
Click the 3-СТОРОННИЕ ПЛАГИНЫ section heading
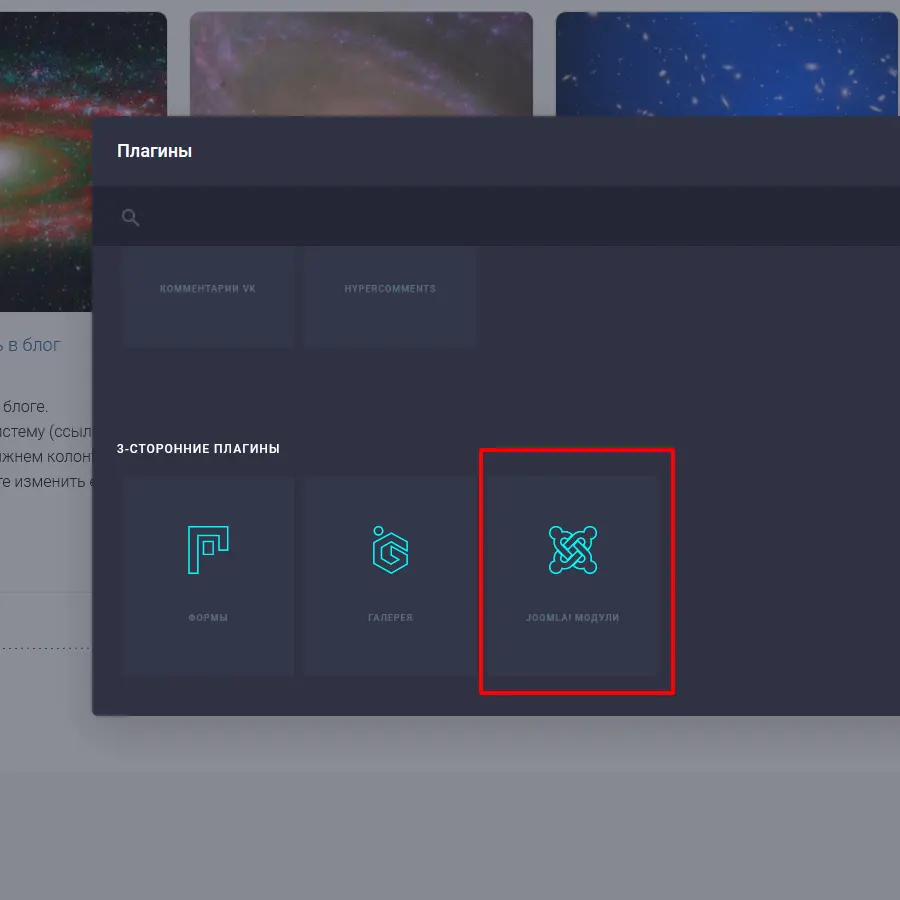[198, 449]
